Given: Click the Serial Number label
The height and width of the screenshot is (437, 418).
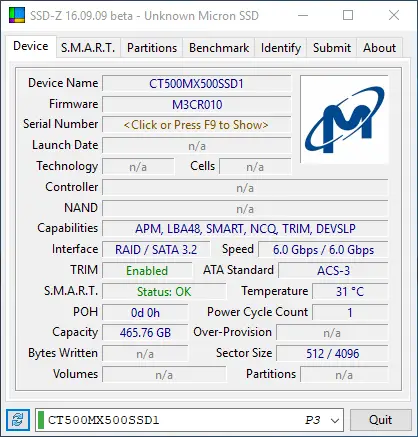Looking at the screenshot, I should point(61,124).
